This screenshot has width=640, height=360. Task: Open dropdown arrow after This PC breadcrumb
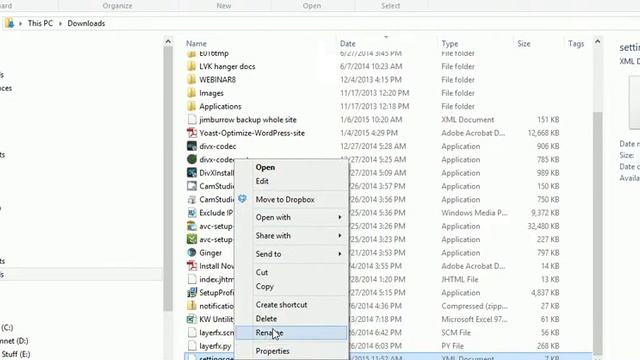[x=60, y=24]
